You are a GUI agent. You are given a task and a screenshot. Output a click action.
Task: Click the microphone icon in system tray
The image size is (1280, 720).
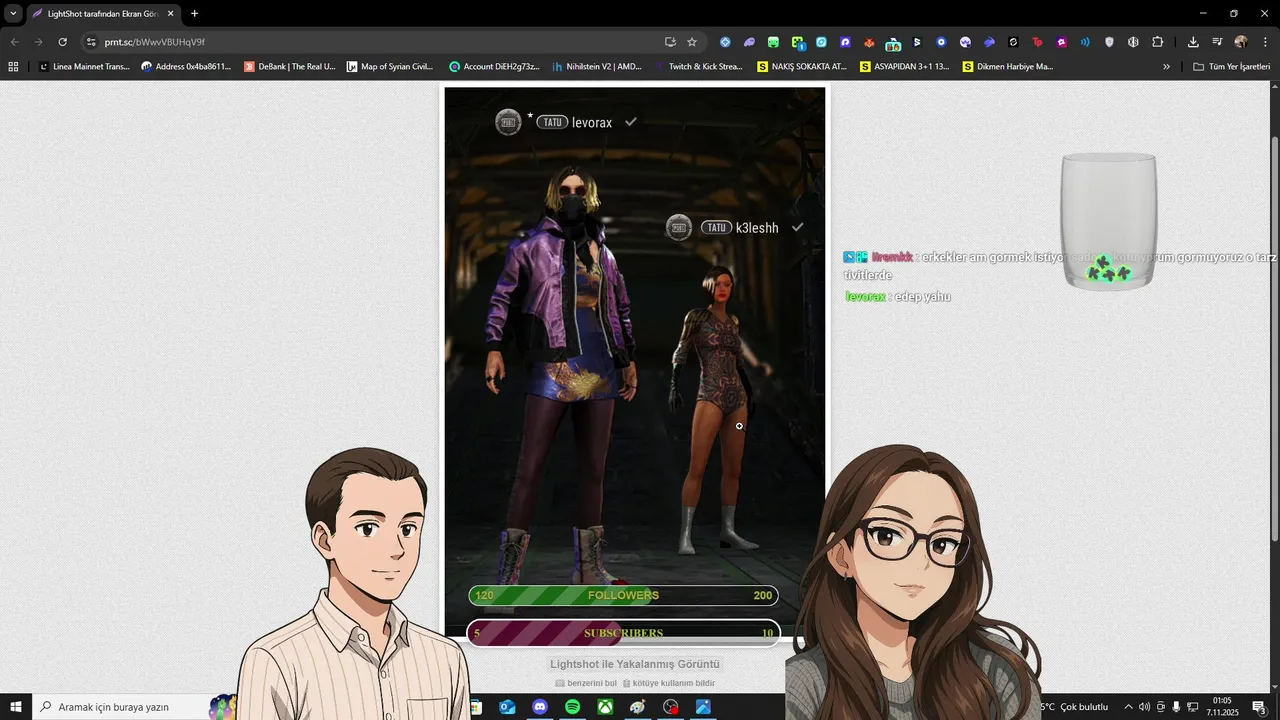coord(1176,707)
